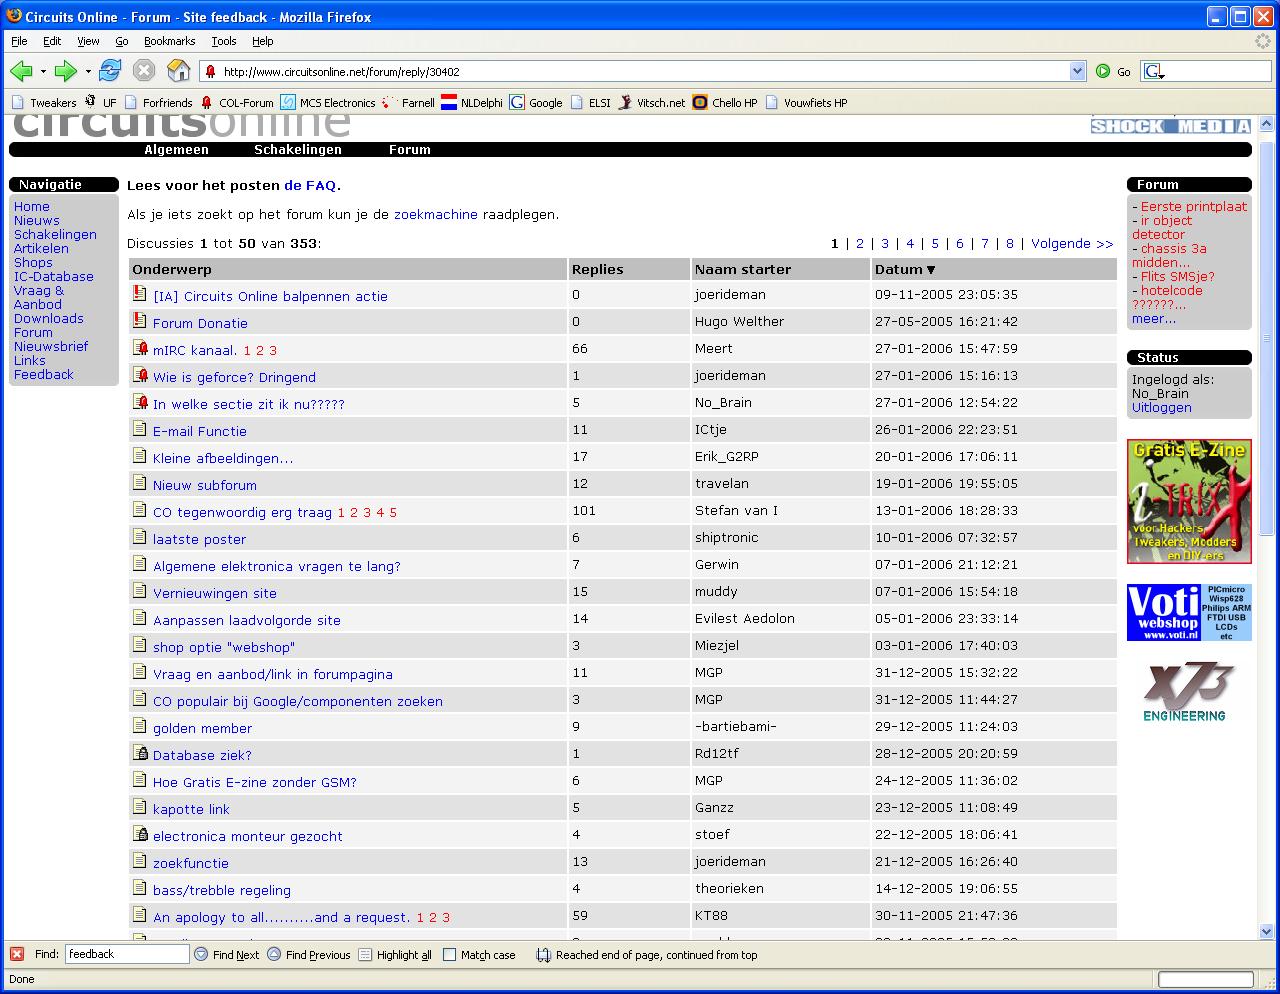The height and width of the screenshot is (994, 1280).
Task: Open the Bookmarks menu
Action: coord(169,41)
